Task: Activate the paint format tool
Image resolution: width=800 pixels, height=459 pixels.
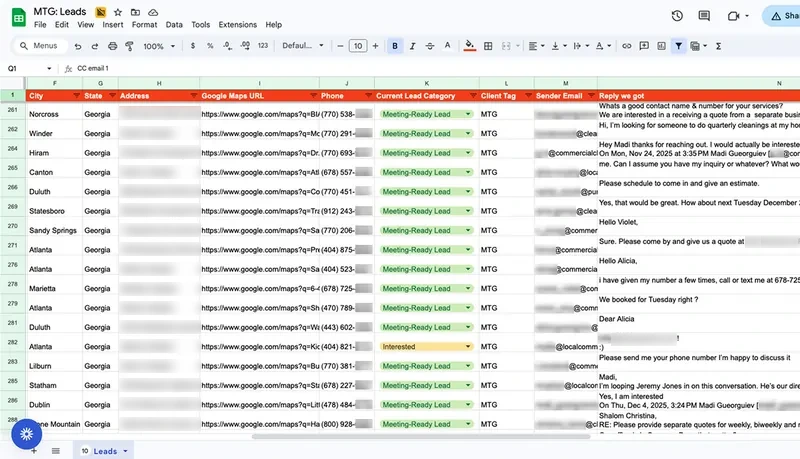Action: coord(130,46)
